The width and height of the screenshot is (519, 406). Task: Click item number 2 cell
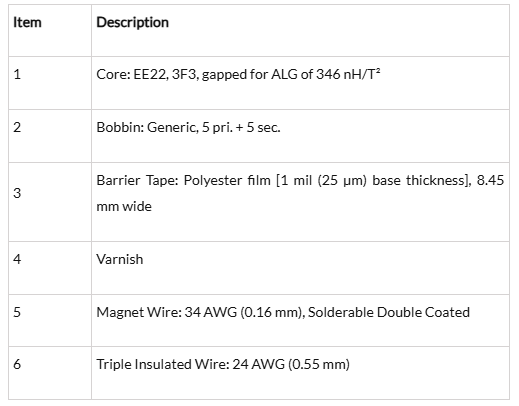tap(50, 136)
